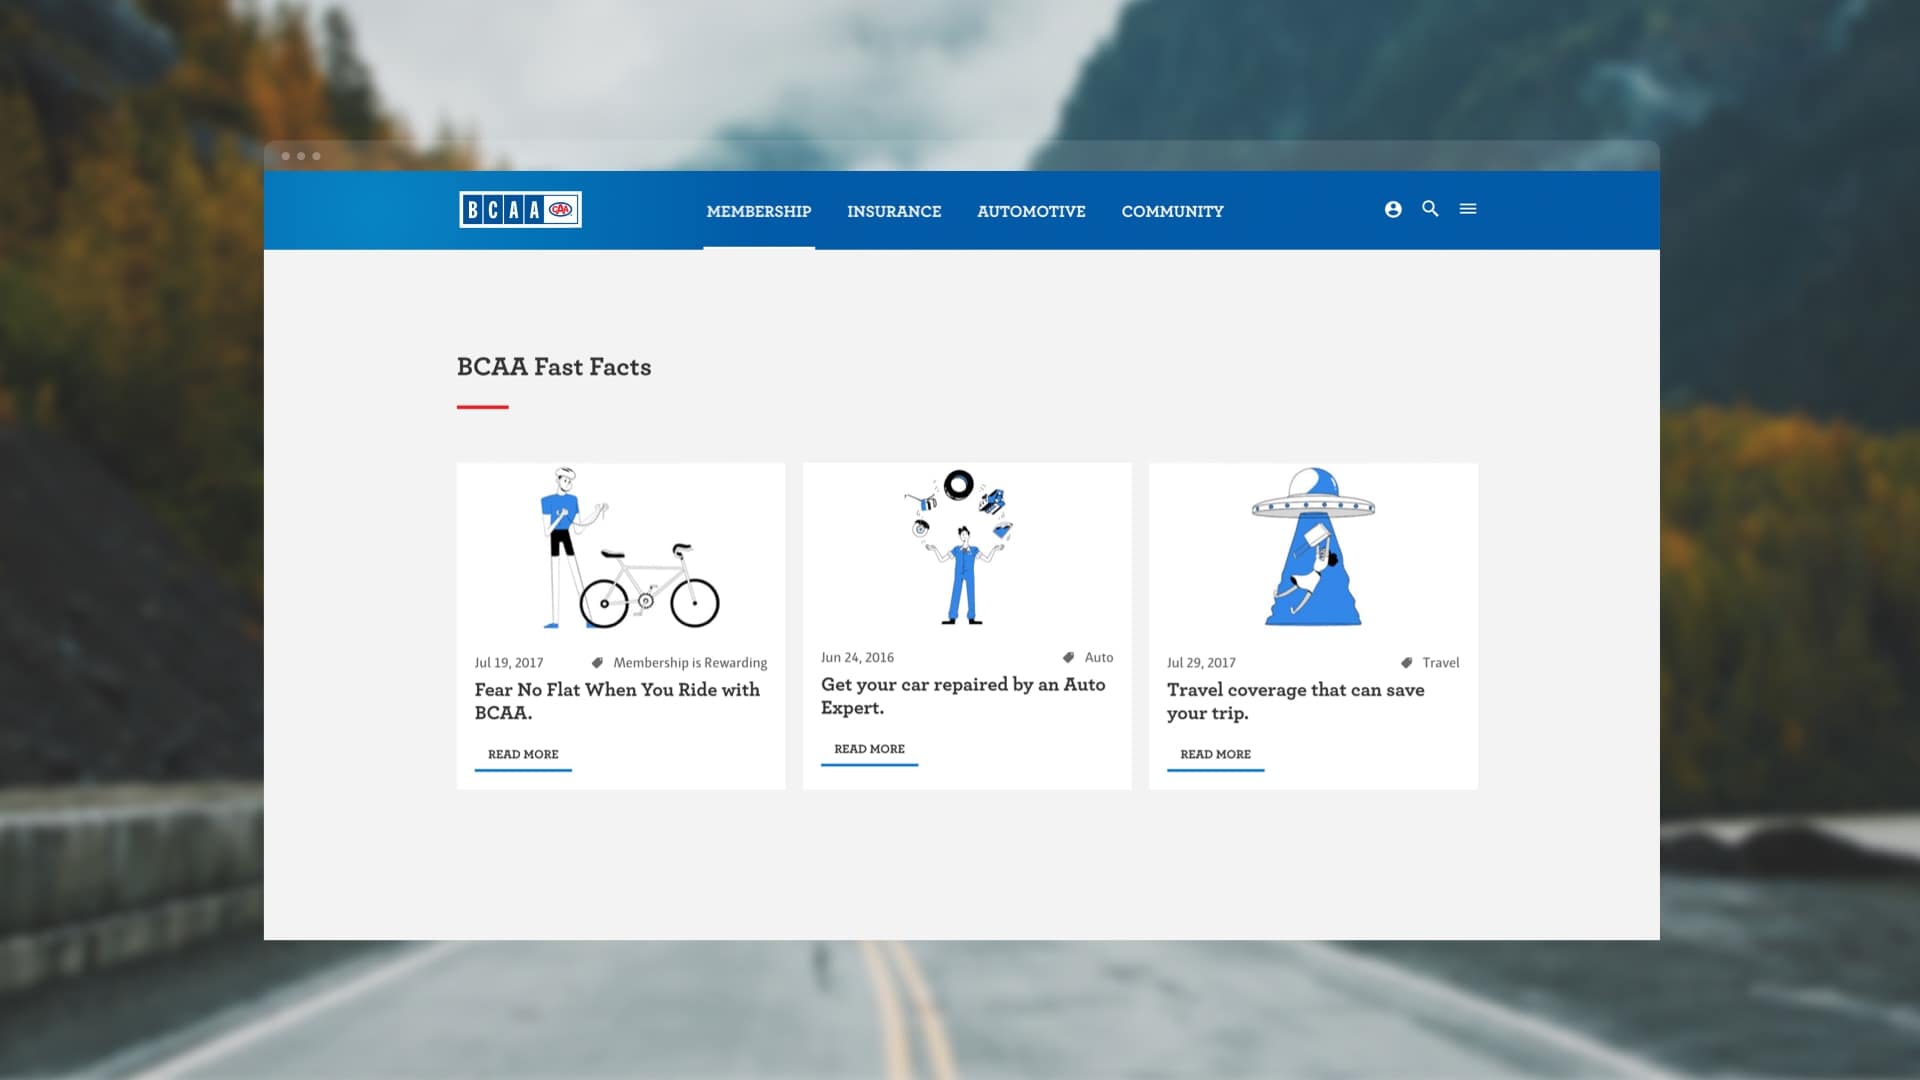The image size is (1920, 1080).
Task: Open the Community navigation item
Action: click(x=1172, y=211)
